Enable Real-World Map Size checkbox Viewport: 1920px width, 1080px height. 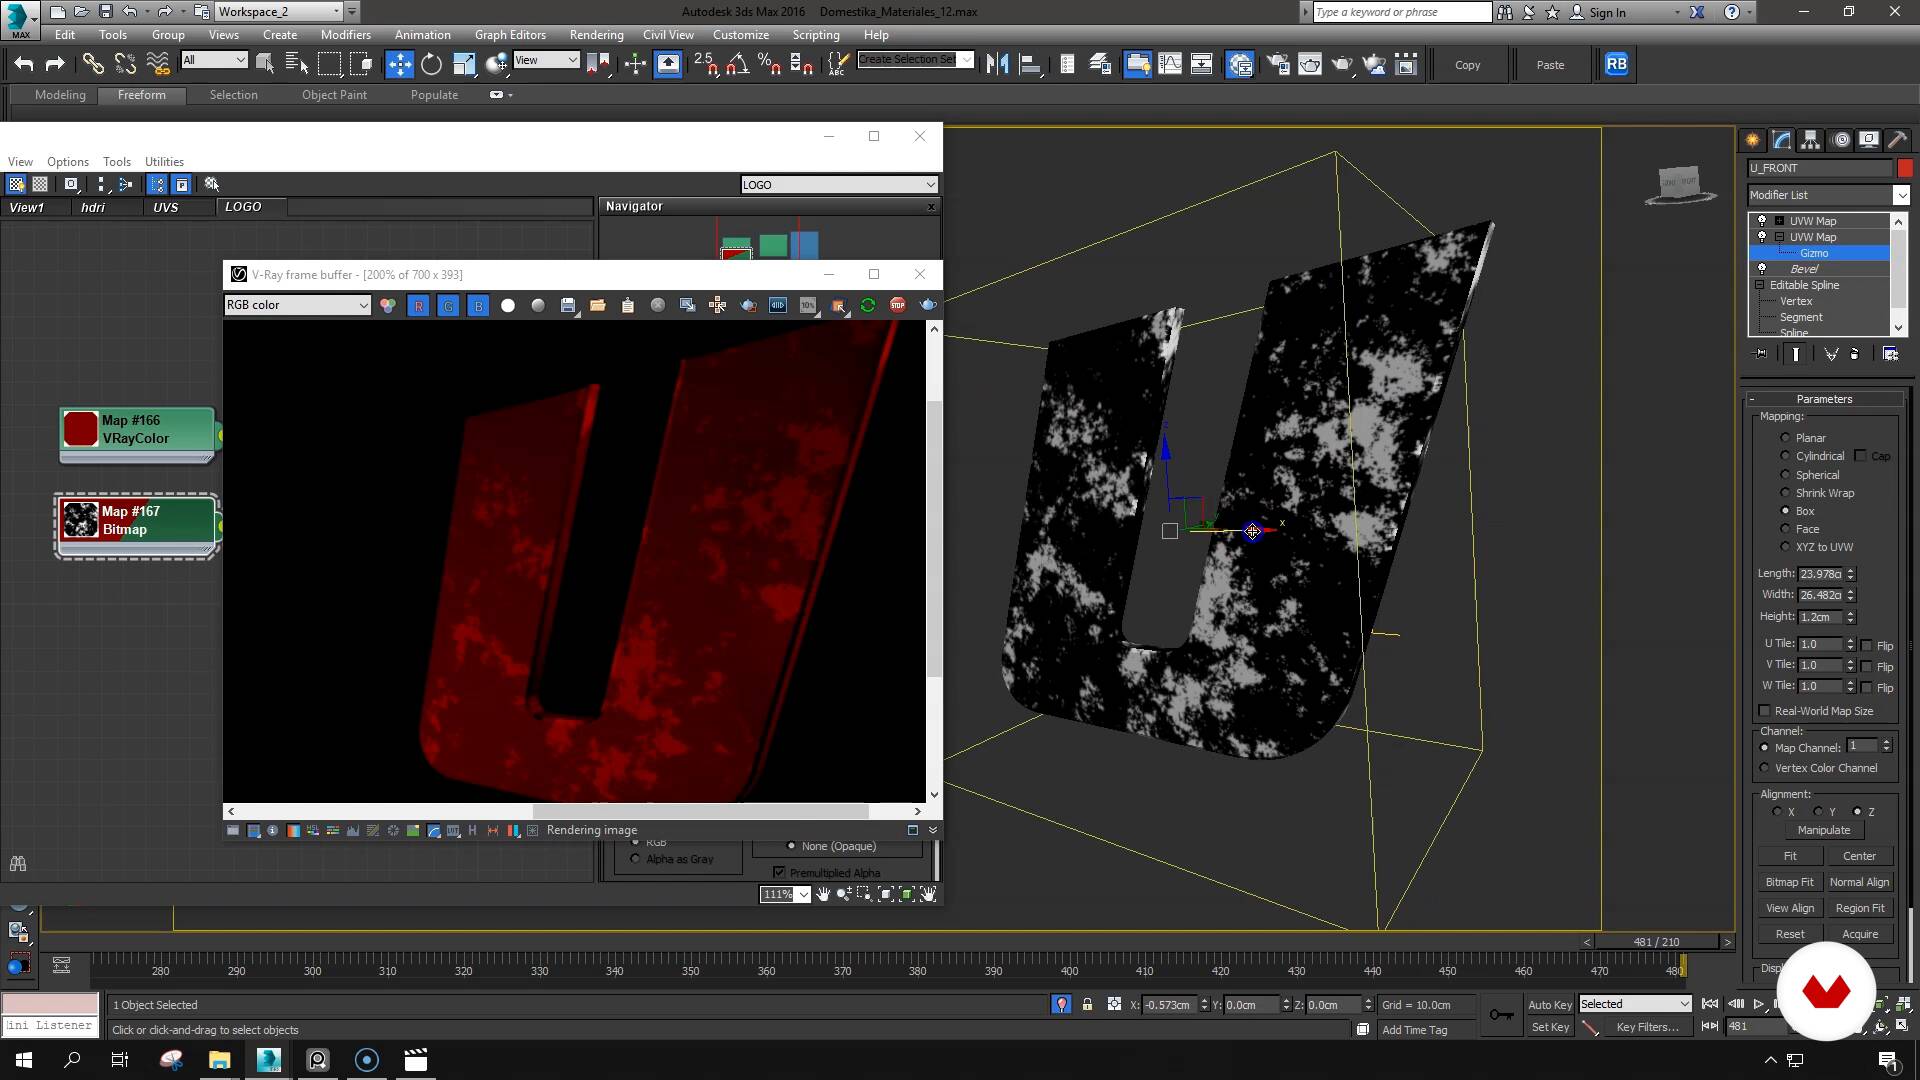click(x=1764, y=711)
